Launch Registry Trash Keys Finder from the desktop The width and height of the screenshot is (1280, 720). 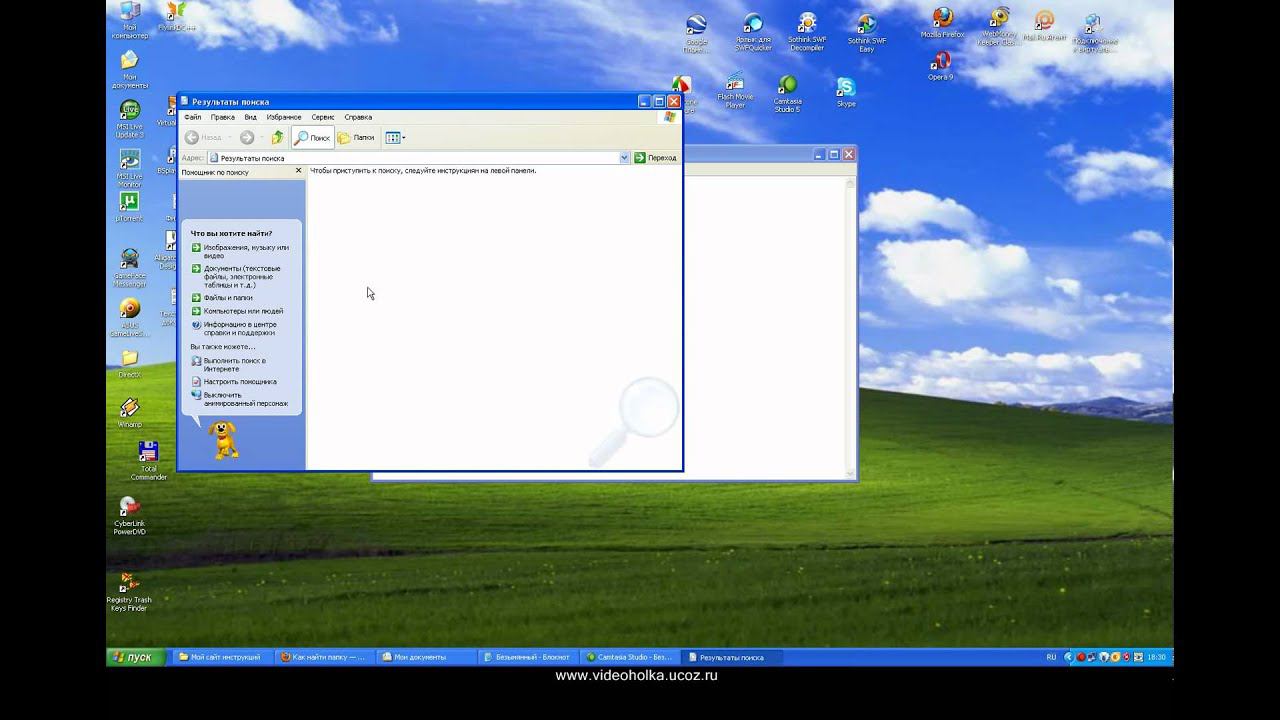129,590
